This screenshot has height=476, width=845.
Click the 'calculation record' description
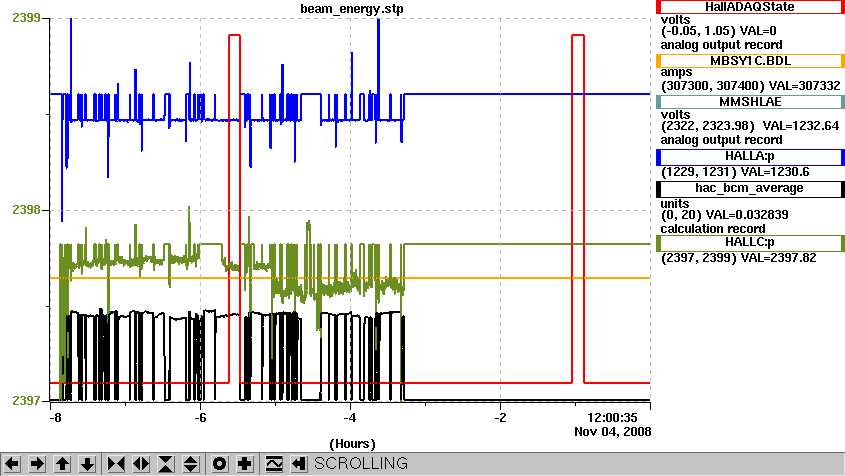pyautogui.click(x=713, y=229)
